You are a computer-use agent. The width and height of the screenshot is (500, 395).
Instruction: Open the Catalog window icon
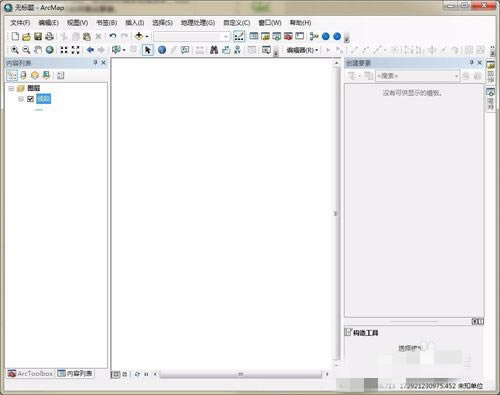265,36
